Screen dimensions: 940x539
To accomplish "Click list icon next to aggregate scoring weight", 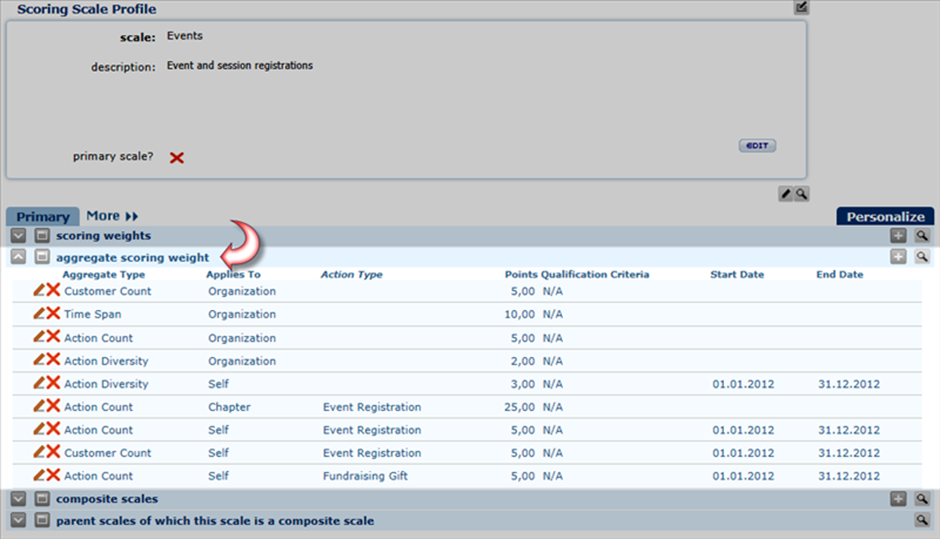I will (41, 257).
